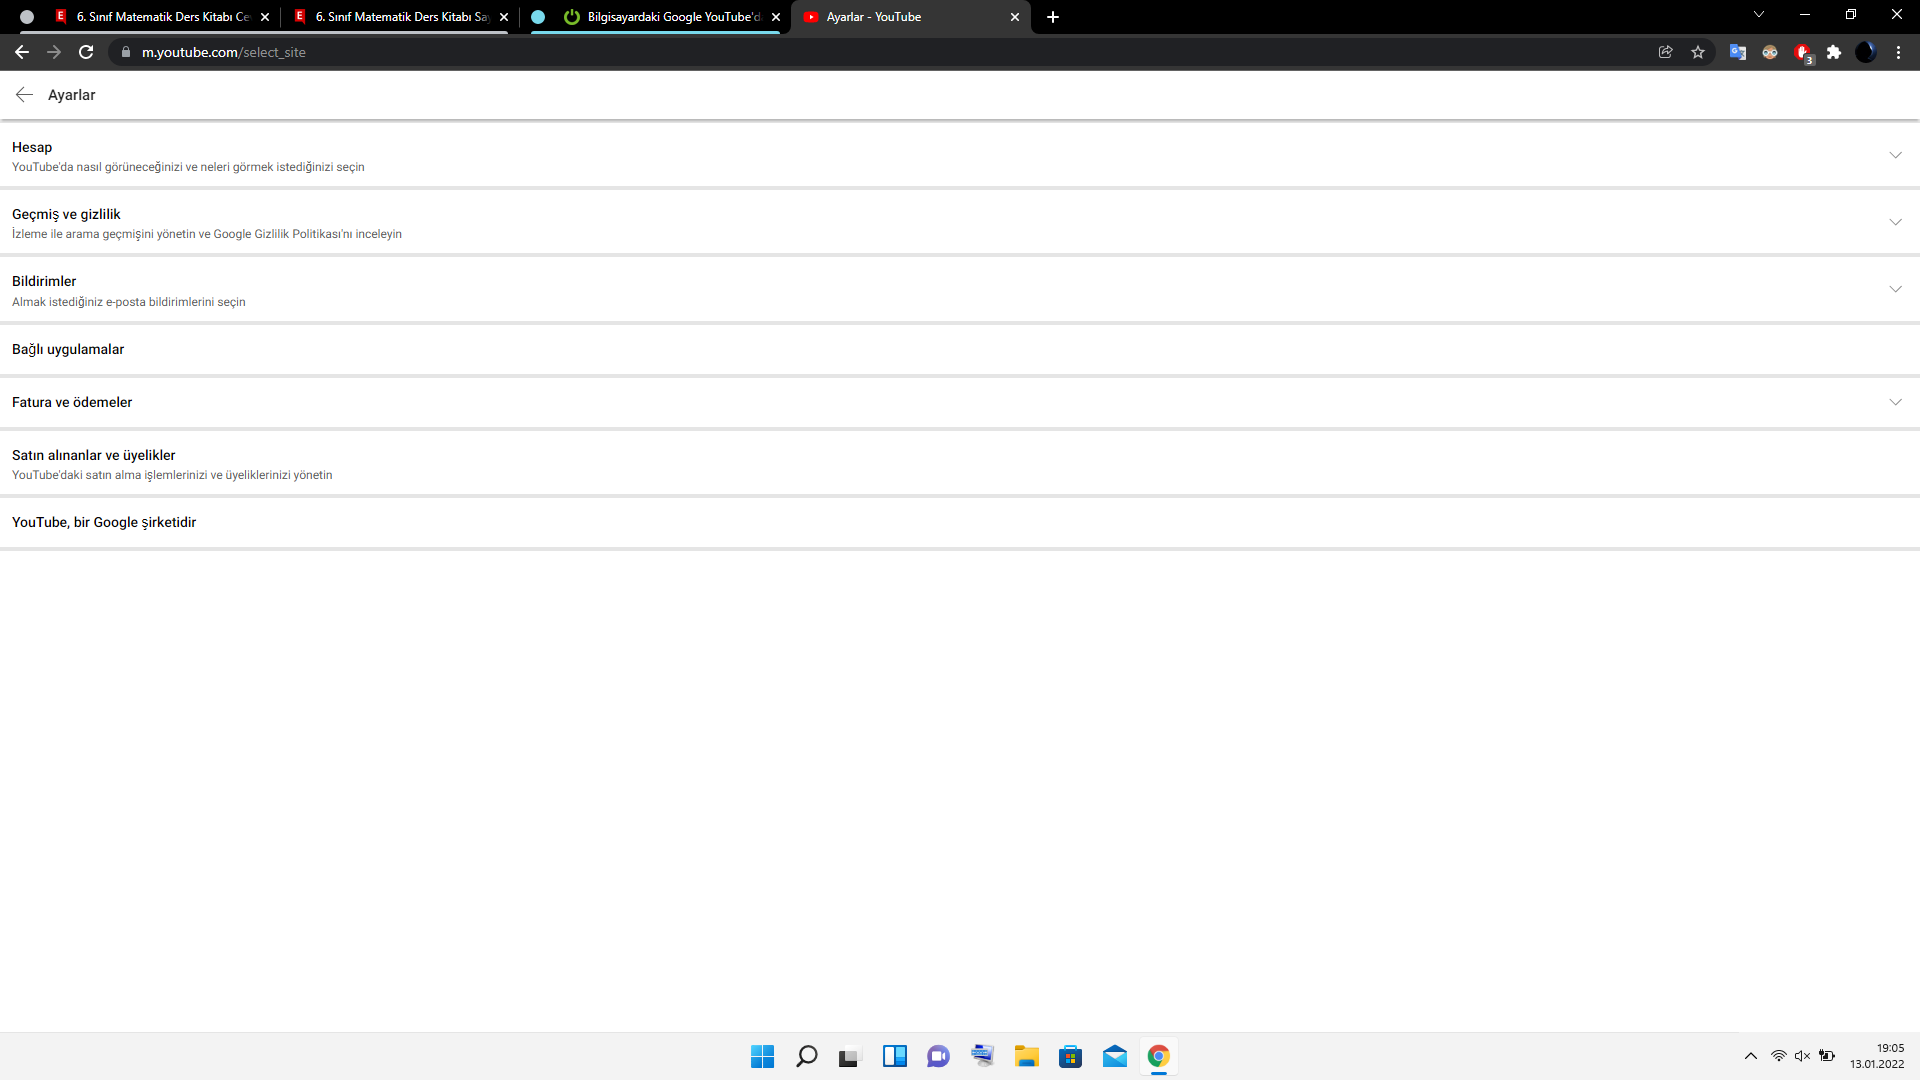
Task: Open the Google Translate extension icon
Action: click(x=1738, y=52)
